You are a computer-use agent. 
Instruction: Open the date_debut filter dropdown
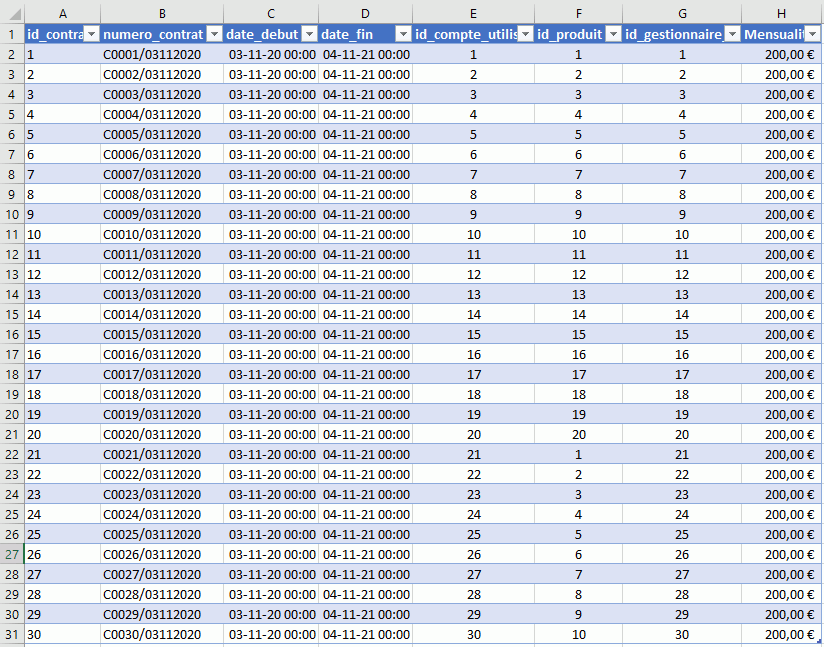(310, 35)
